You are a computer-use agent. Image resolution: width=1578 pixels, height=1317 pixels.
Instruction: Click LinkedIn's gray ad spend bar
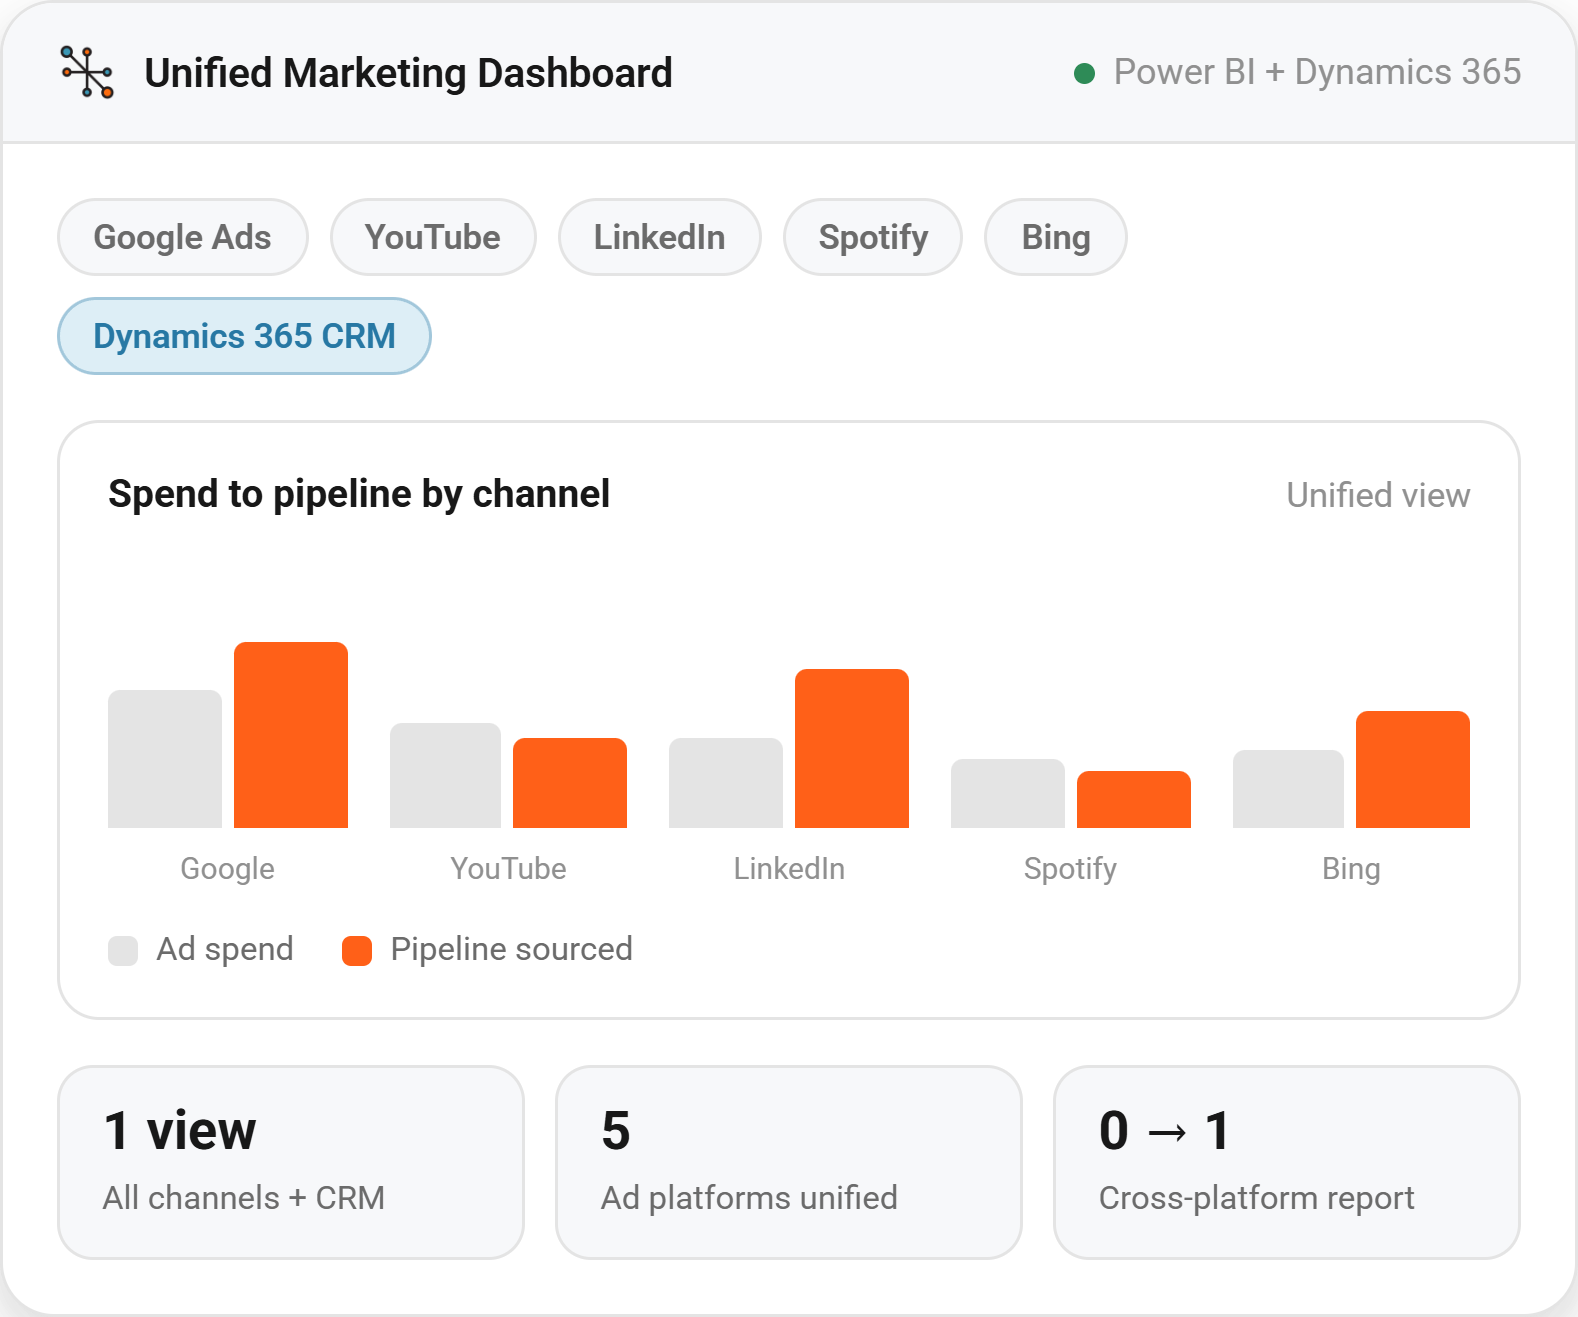726,783
